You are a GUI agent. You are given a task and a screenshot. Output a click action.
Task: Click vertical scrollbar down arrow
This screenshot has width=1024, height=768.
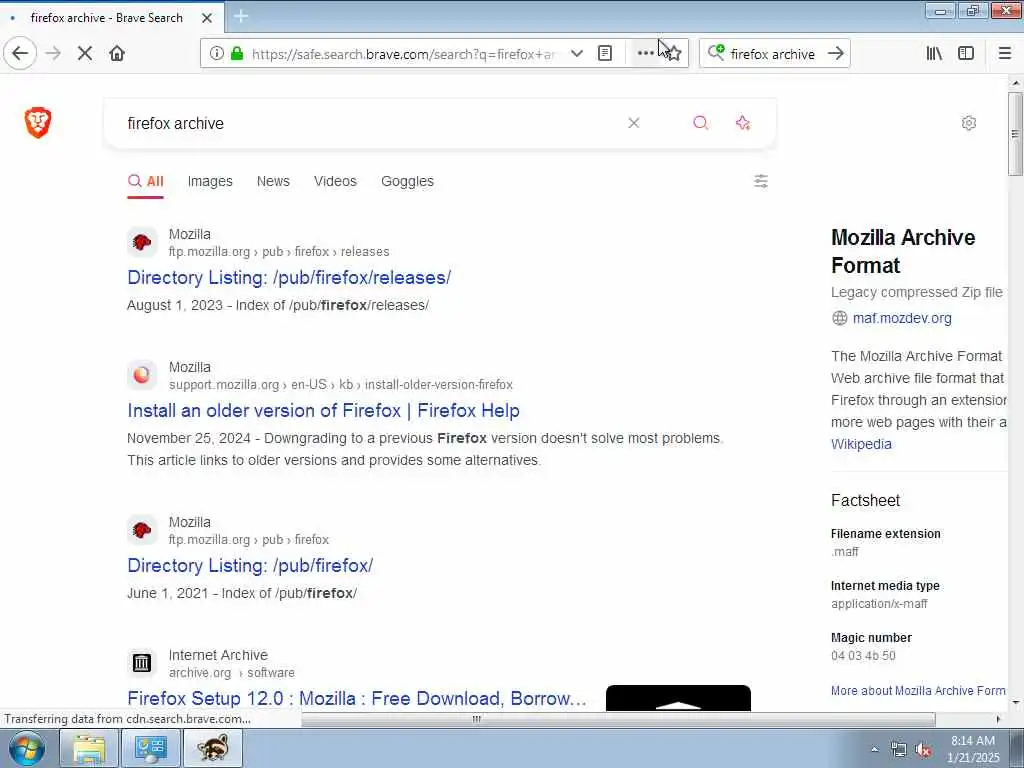[x=1015, y=703]
